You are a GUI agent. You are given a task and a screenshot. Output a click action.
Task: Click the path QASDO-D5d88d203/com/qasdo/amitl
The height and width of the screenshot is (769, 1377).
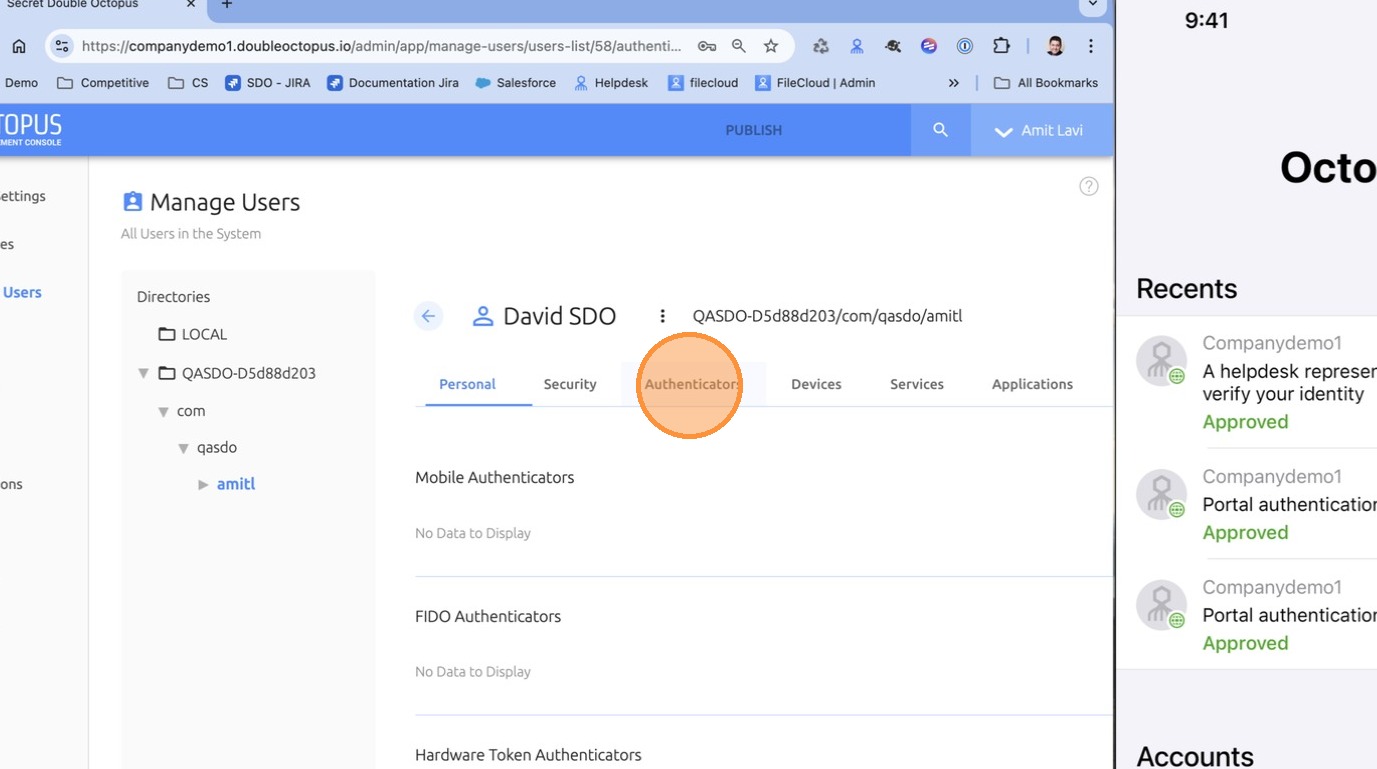(827, 316)
